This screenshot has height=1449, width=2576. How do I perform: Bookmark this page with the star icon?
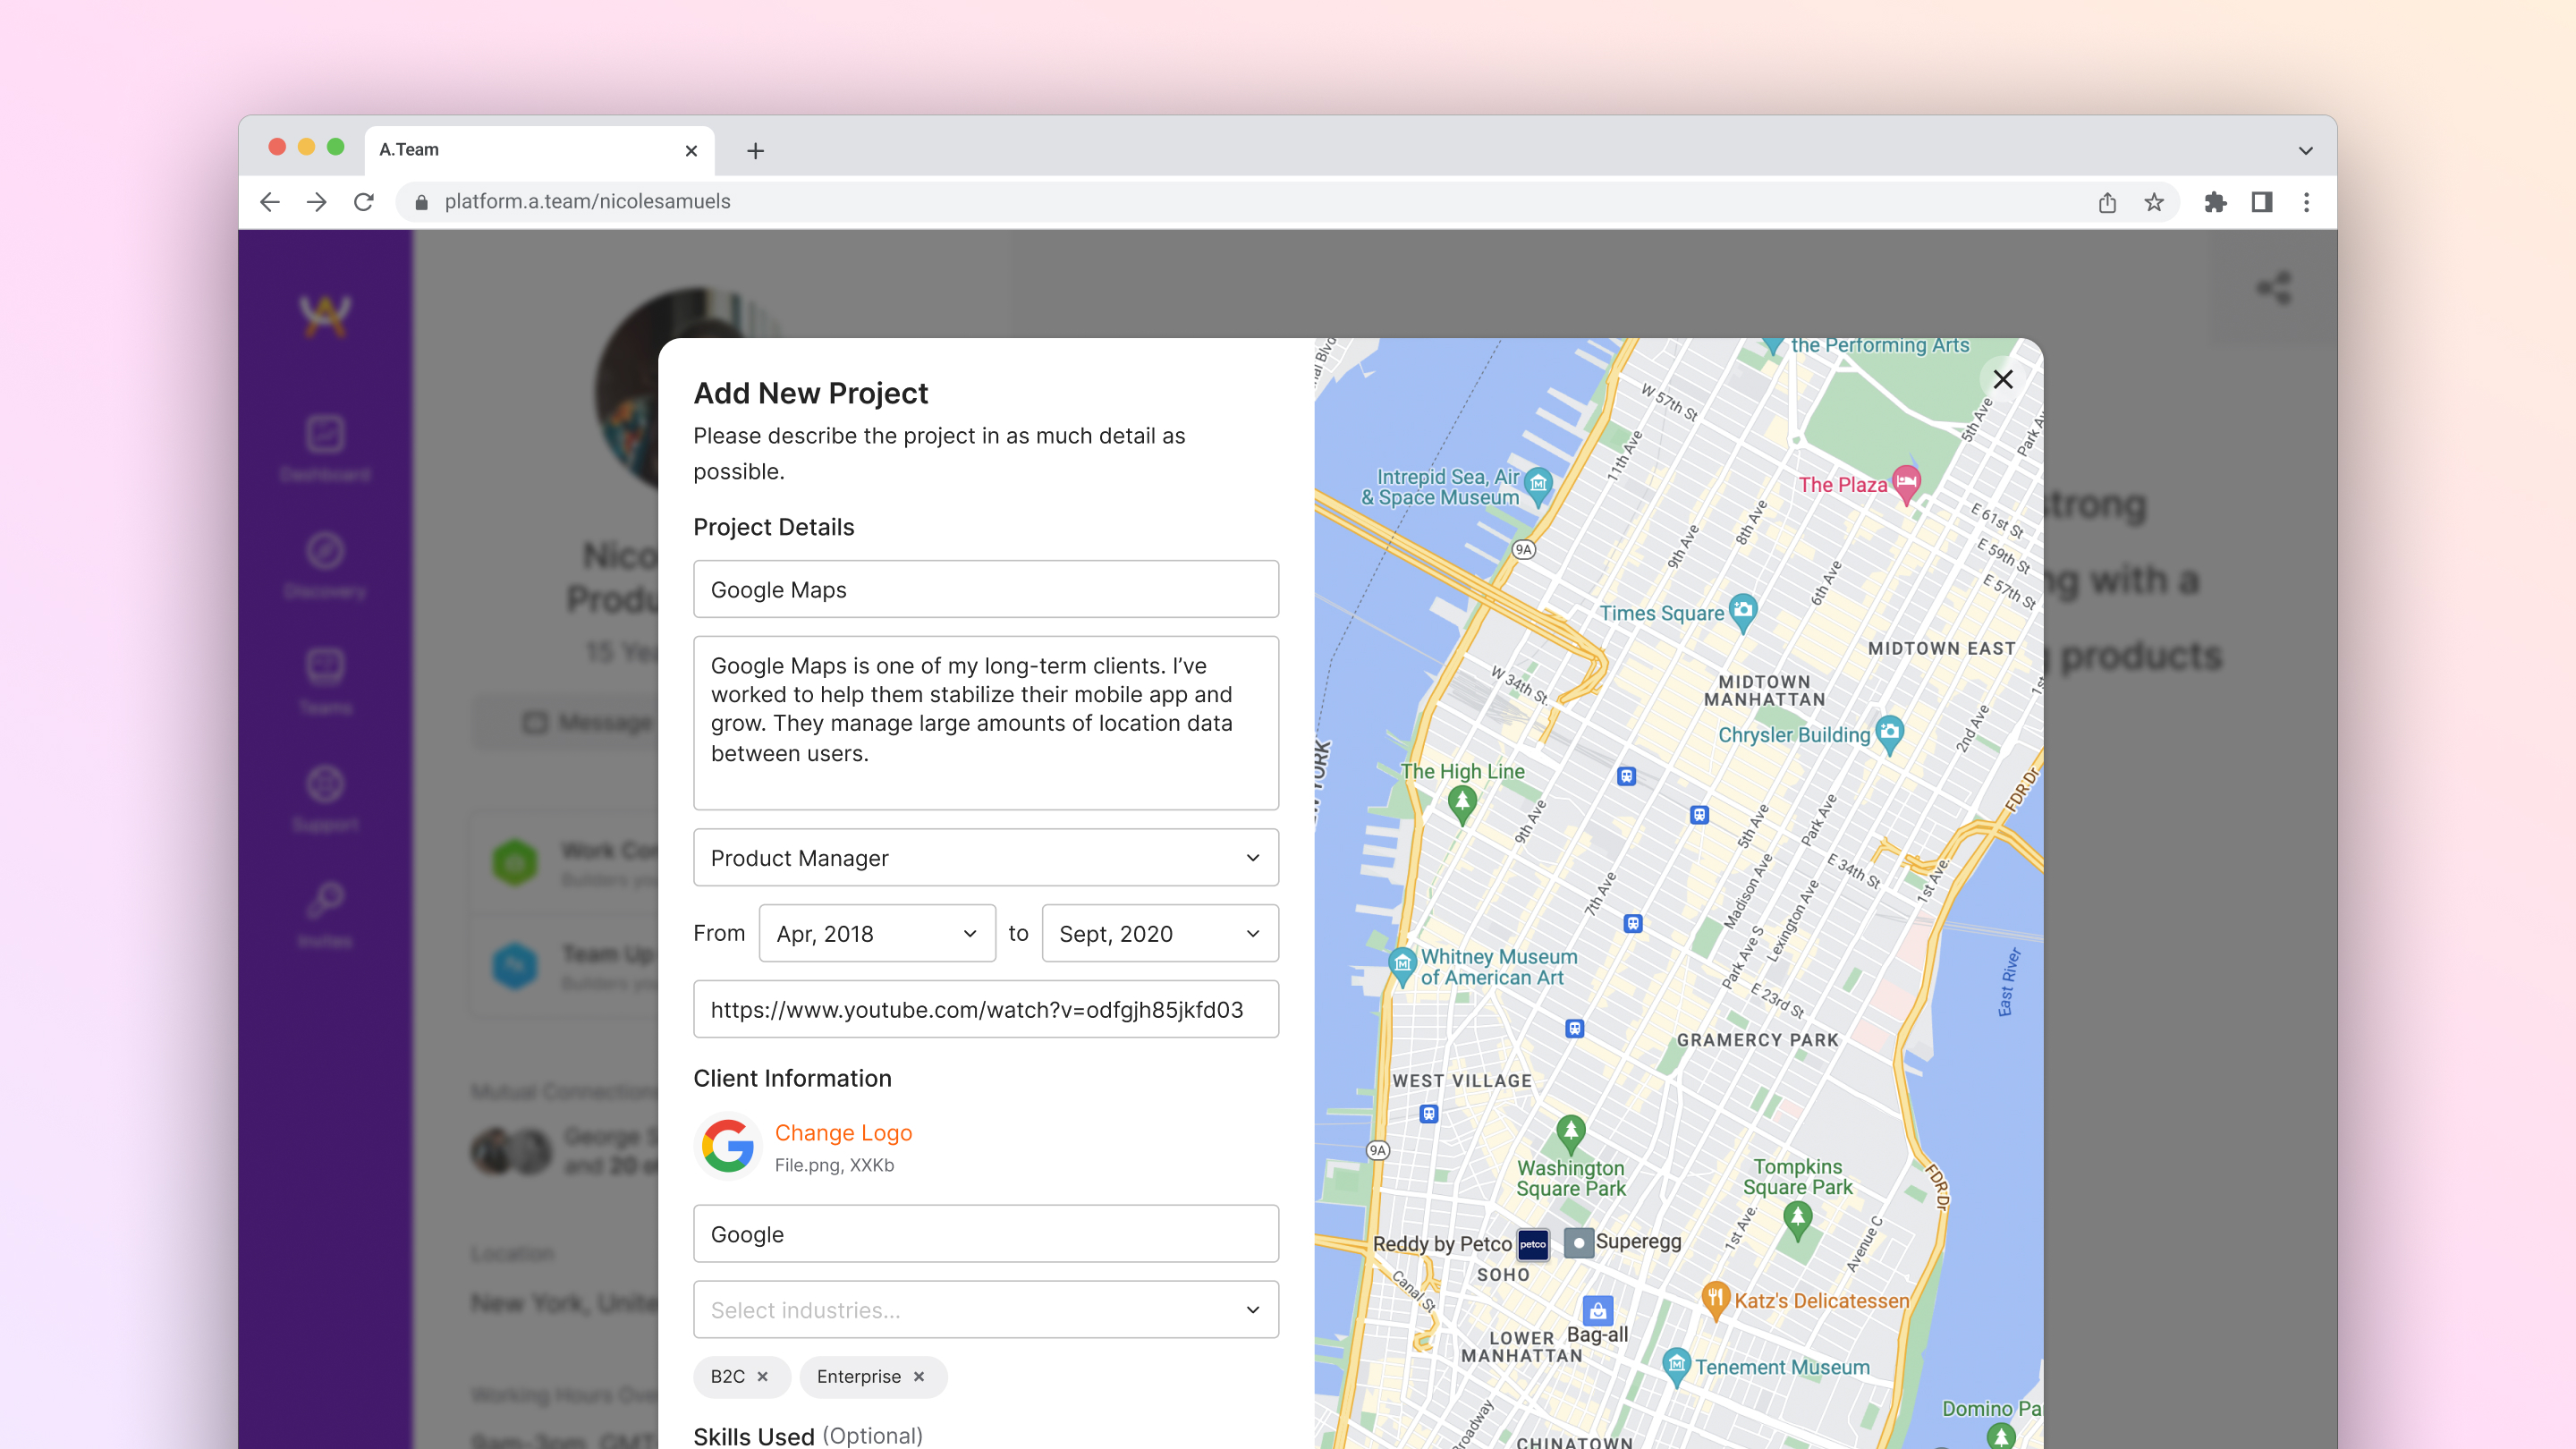click(2154, 202)
